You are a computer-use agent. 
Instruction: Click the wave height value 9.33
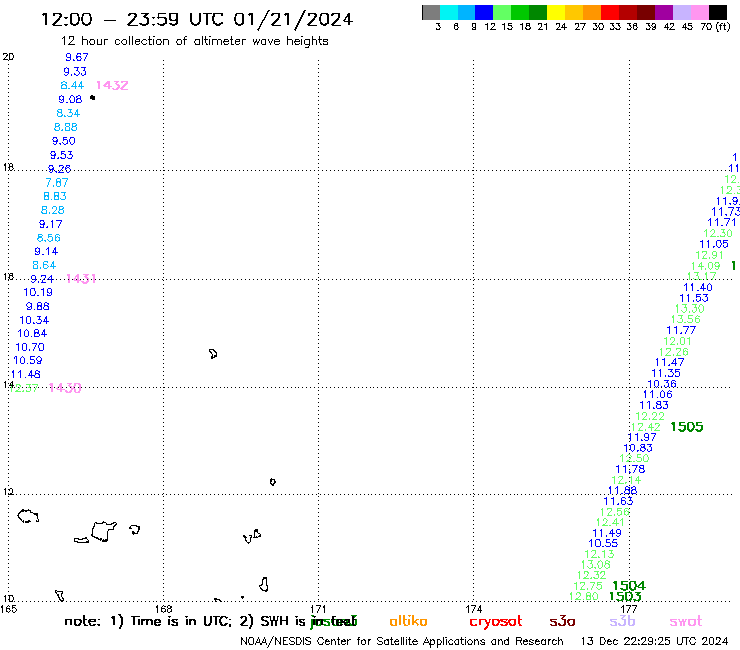click(75, 71)
